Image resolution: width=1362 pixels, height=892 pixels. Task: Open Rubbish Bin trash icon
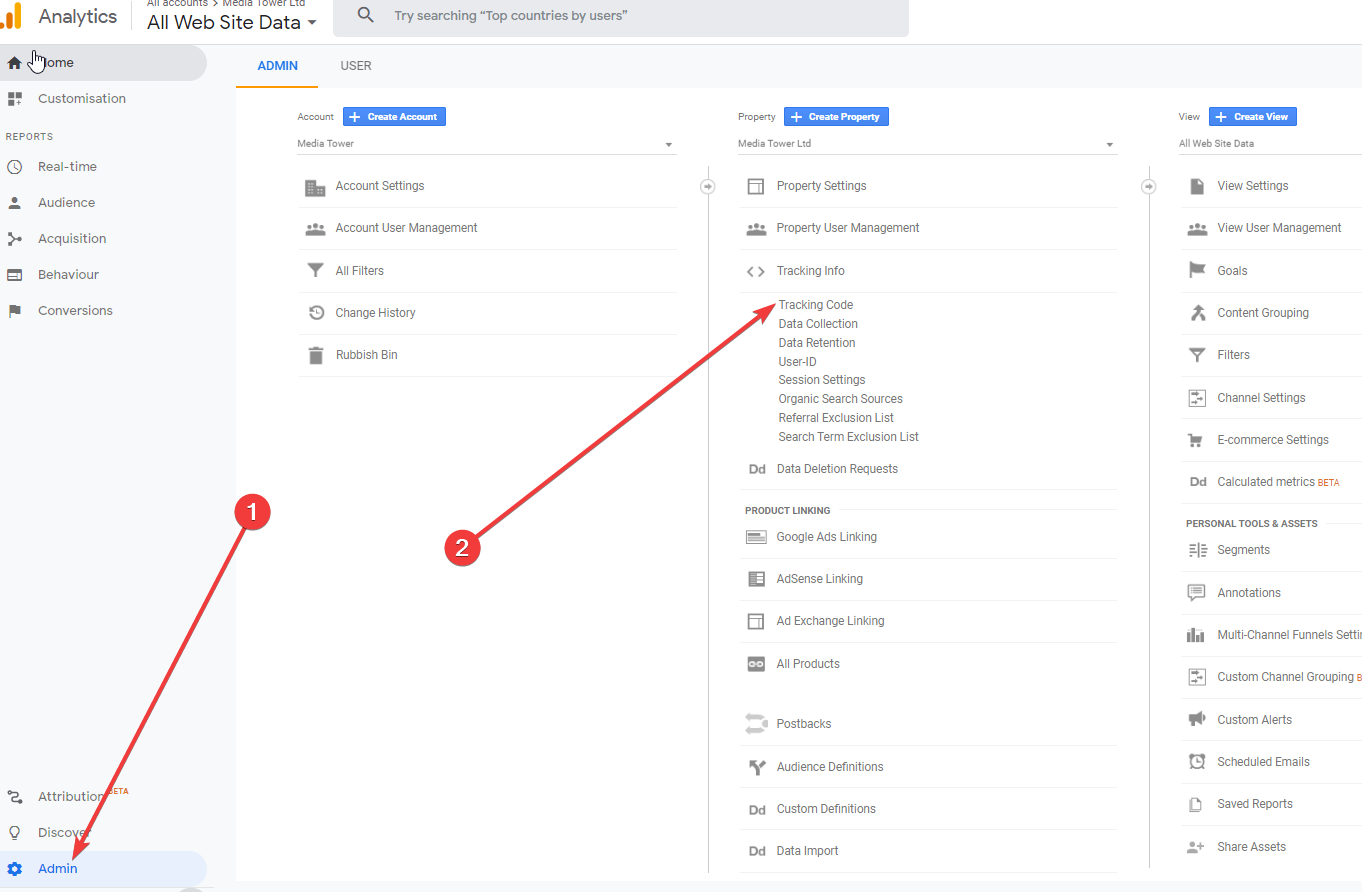[x=316, y=355]
